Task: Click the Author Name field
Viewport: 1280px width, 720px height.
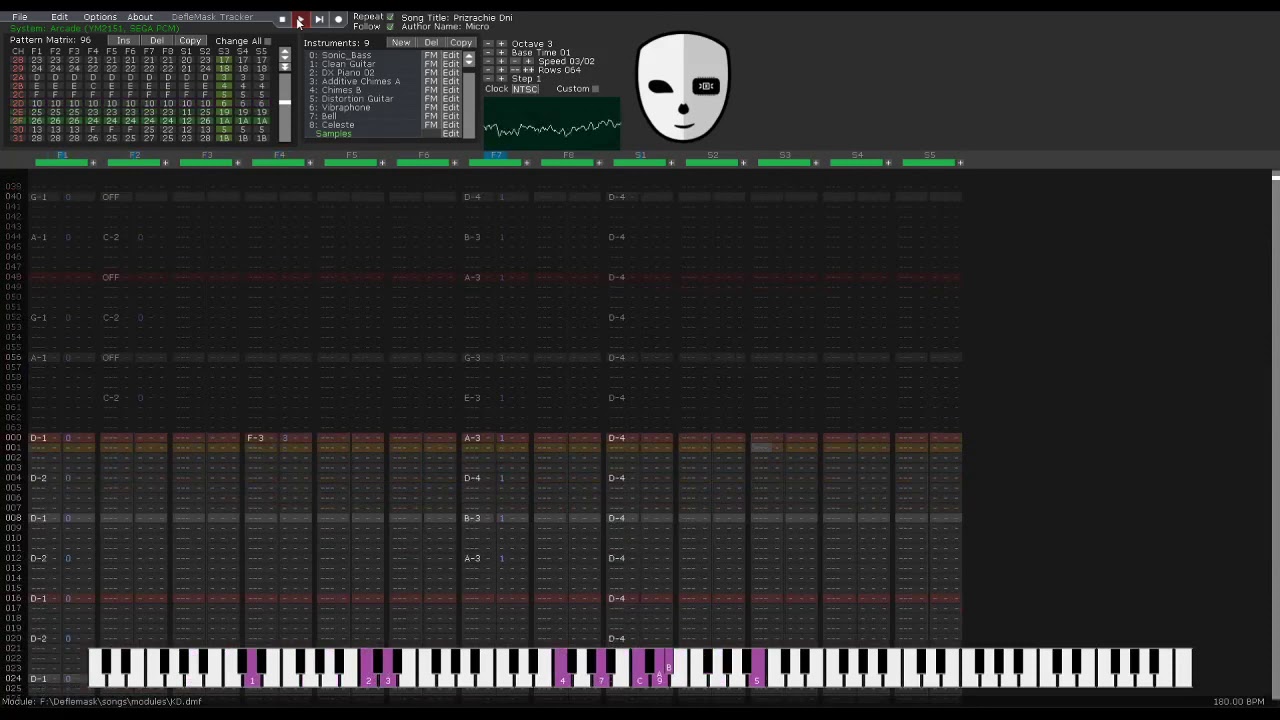Action: click(445, 26)
